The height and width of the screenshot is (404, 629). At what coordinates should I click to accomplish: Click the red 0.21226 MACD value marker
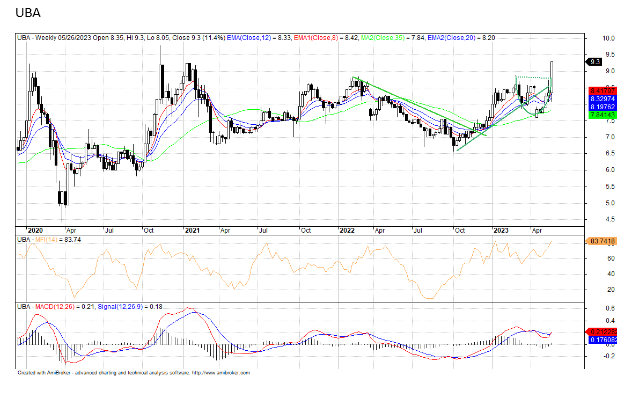click(x=601, y=332)
